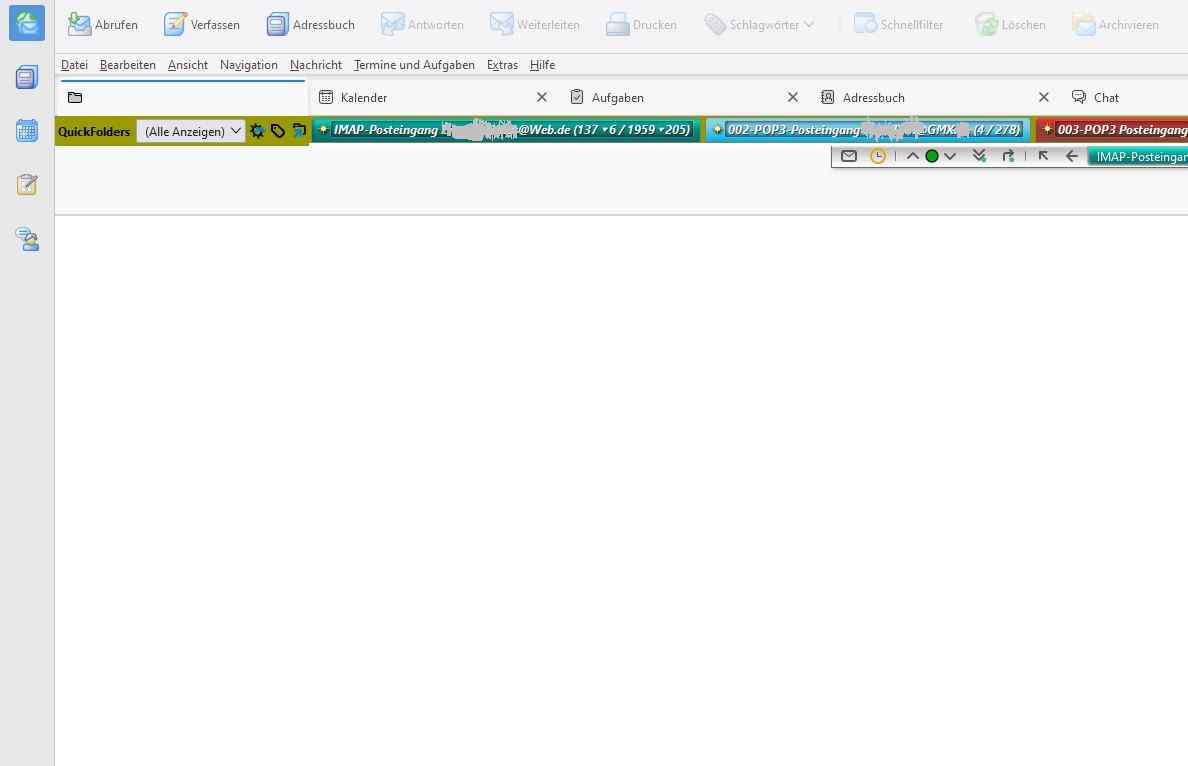Go to next message with down chevron
Viewport: 1188px width, 766px height.
[x=950, y=156]
